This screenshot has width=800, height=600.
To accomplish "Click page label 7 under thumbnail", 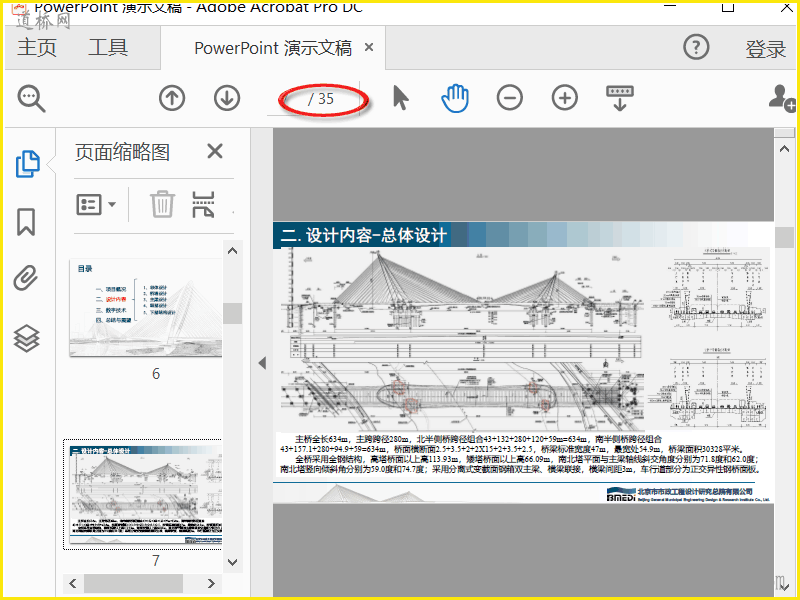I will pos(156,561).
